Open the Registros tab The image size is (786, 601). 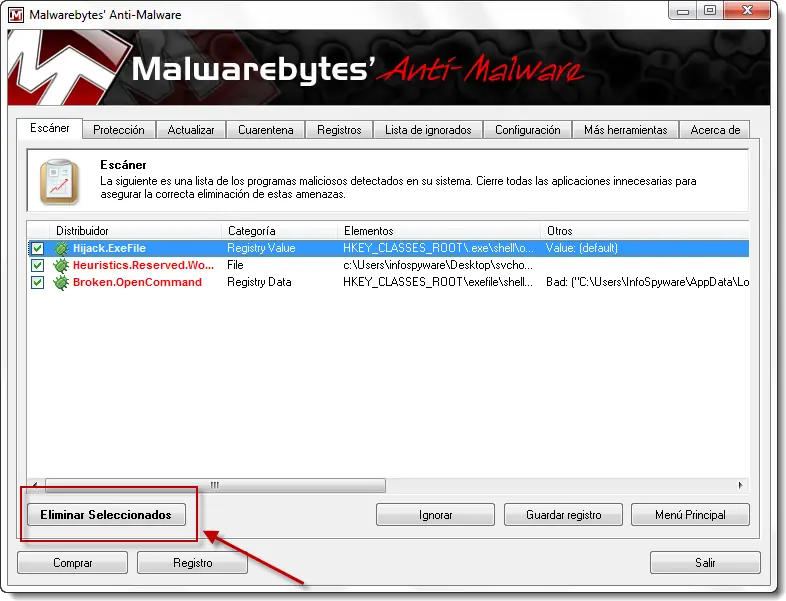coord(339,130)
